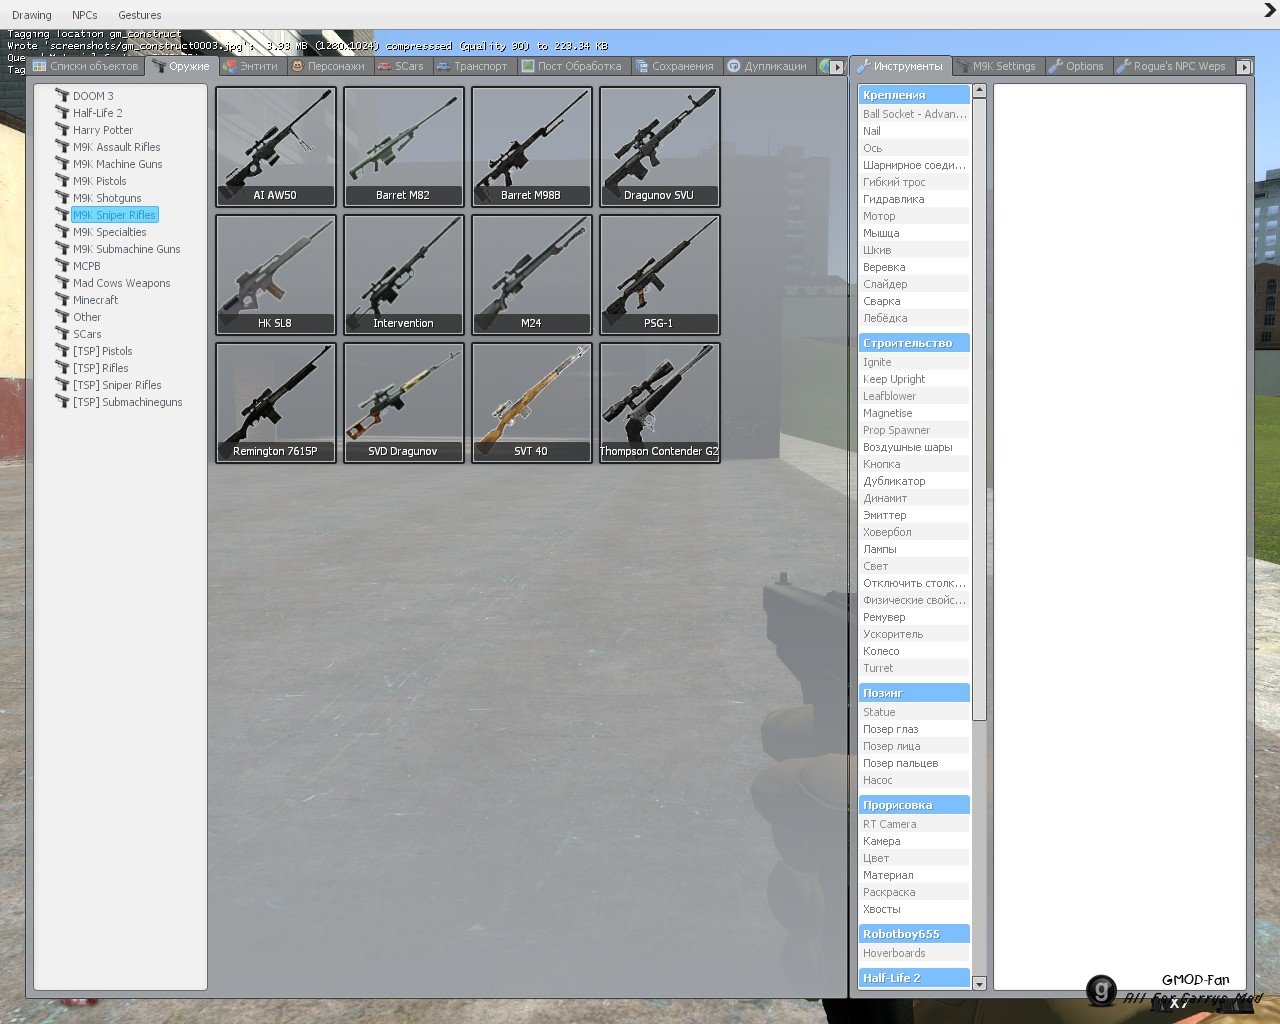Open the Персонажи tab
Viewport: 1280px width, 1024px height.
(329, 66)
